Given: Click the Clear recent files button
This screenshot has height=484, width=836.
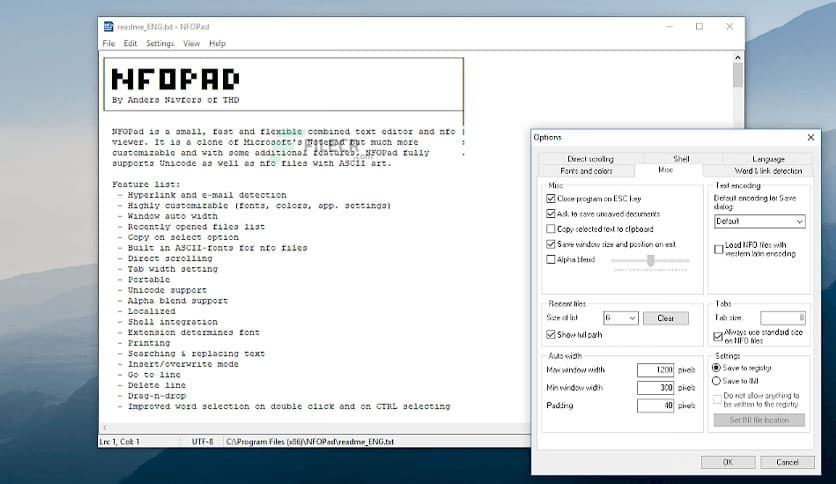Looking at the screenshot, I should [665, 318].
